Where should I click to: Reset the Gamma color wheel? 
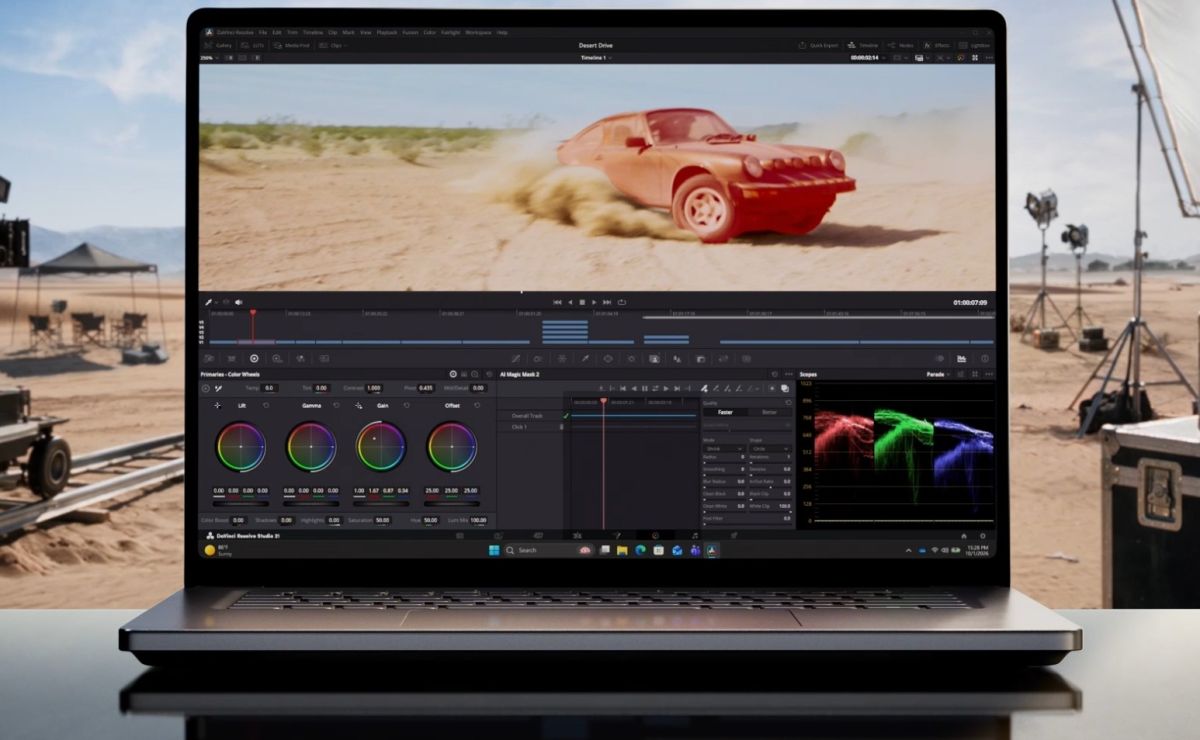point(336,405)
